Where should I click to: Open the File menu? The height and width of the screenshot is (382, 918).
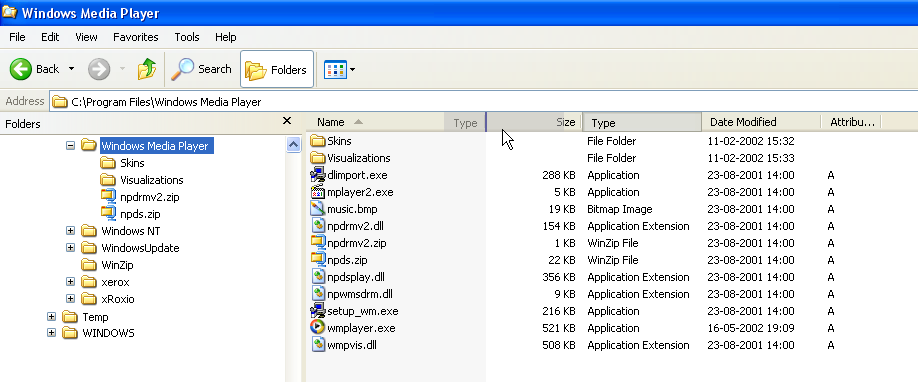pos(17,37)
